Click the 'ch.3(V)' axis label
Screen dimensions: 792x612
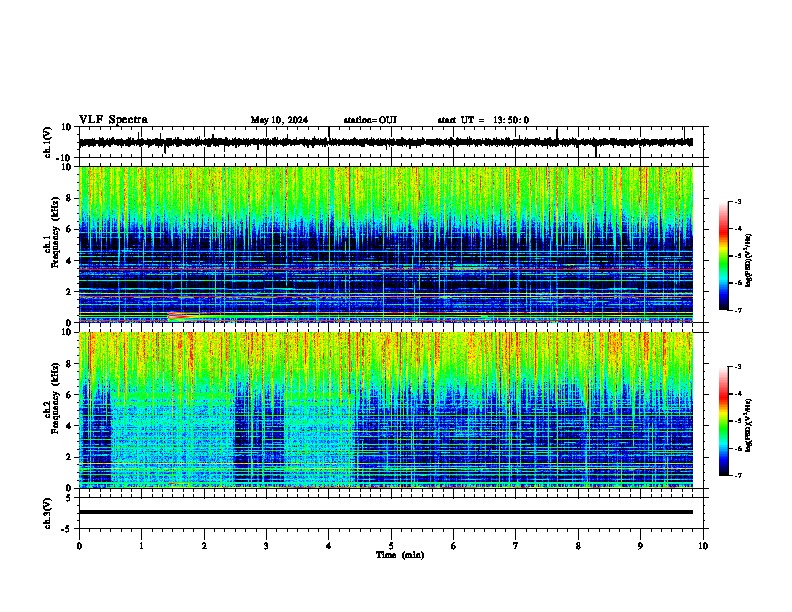click(x=47, y=513)
